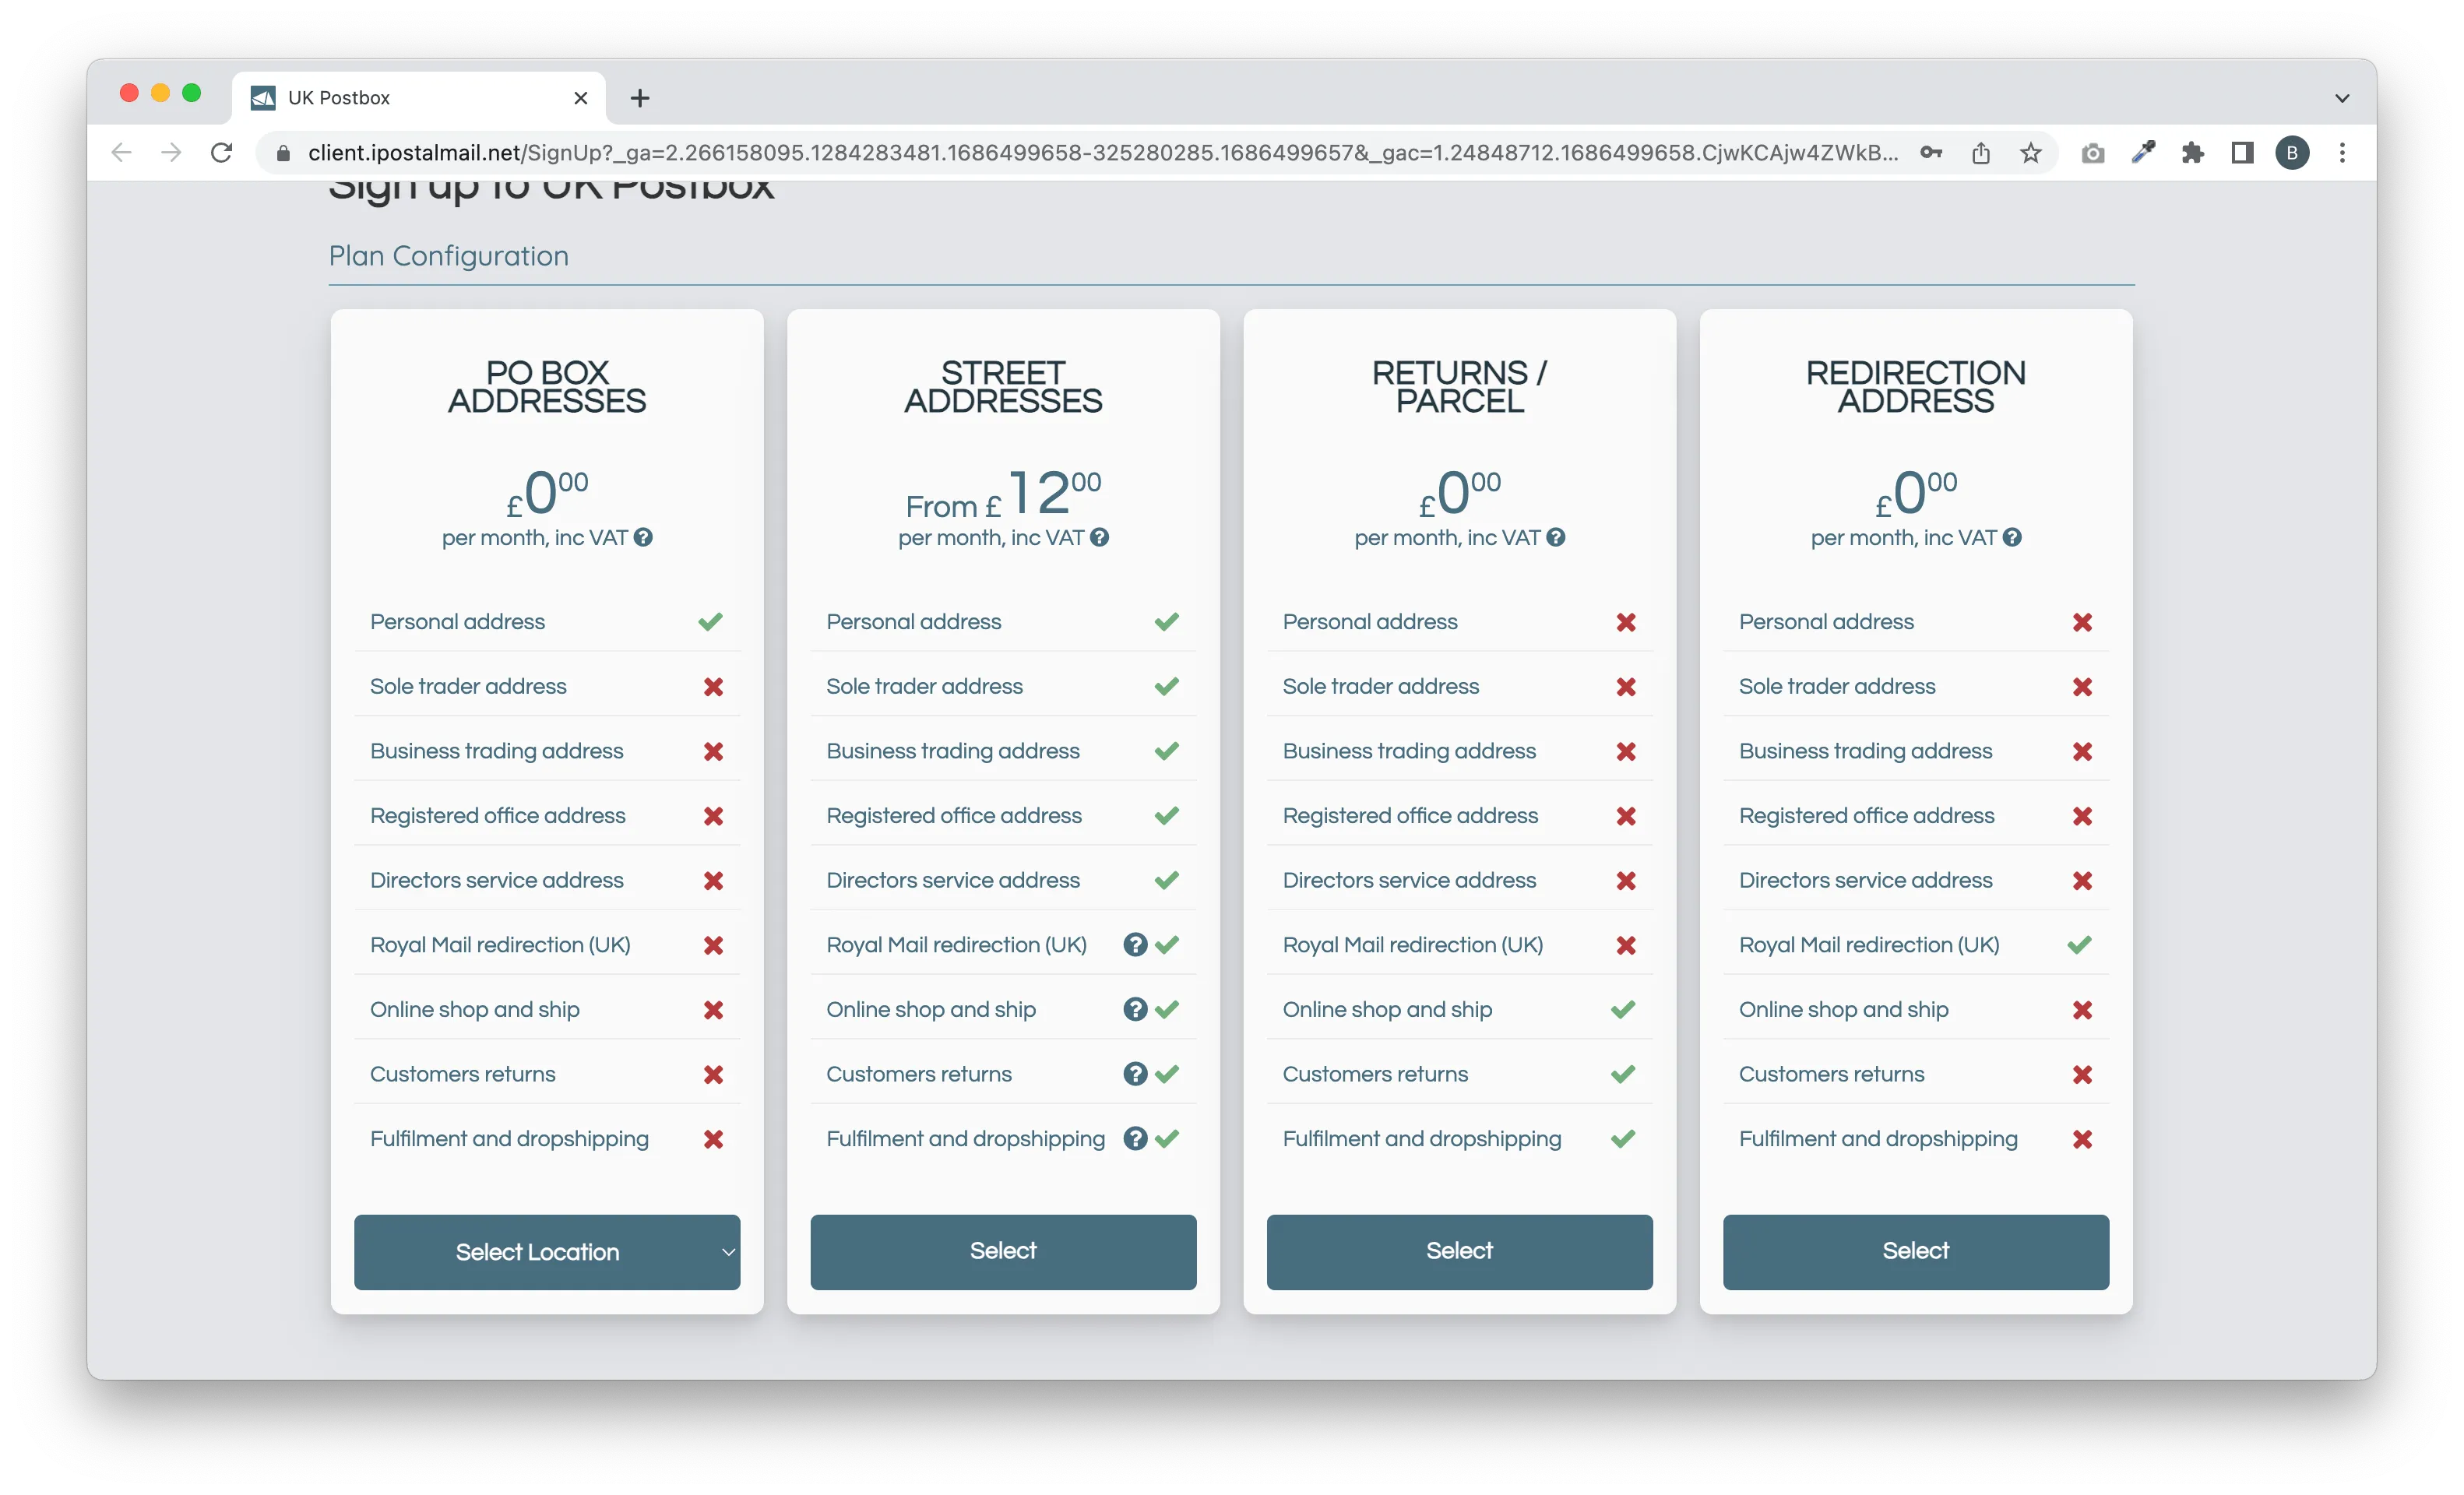Click help icon beside Street Fulfilment and dropshipping
This screenshot has height=1495, width=2464.
pos(1135,1138)
